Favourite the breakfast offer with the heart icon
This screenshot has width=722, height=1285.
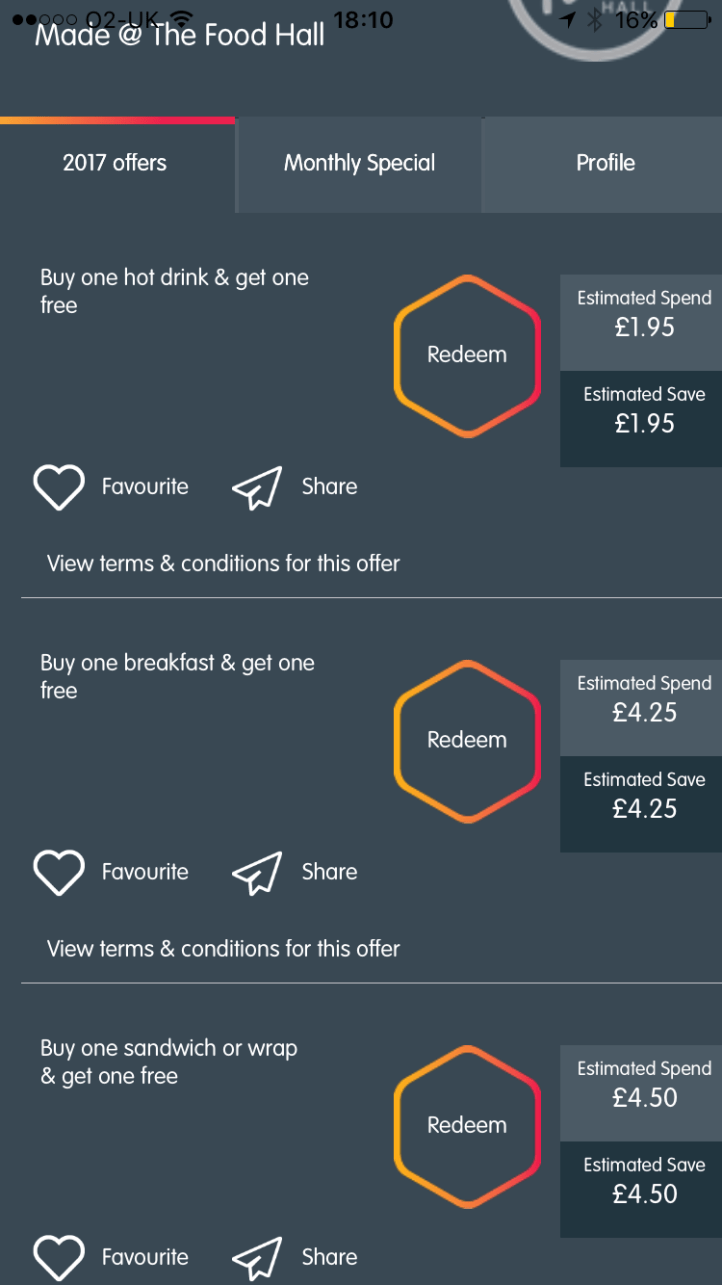59,872
